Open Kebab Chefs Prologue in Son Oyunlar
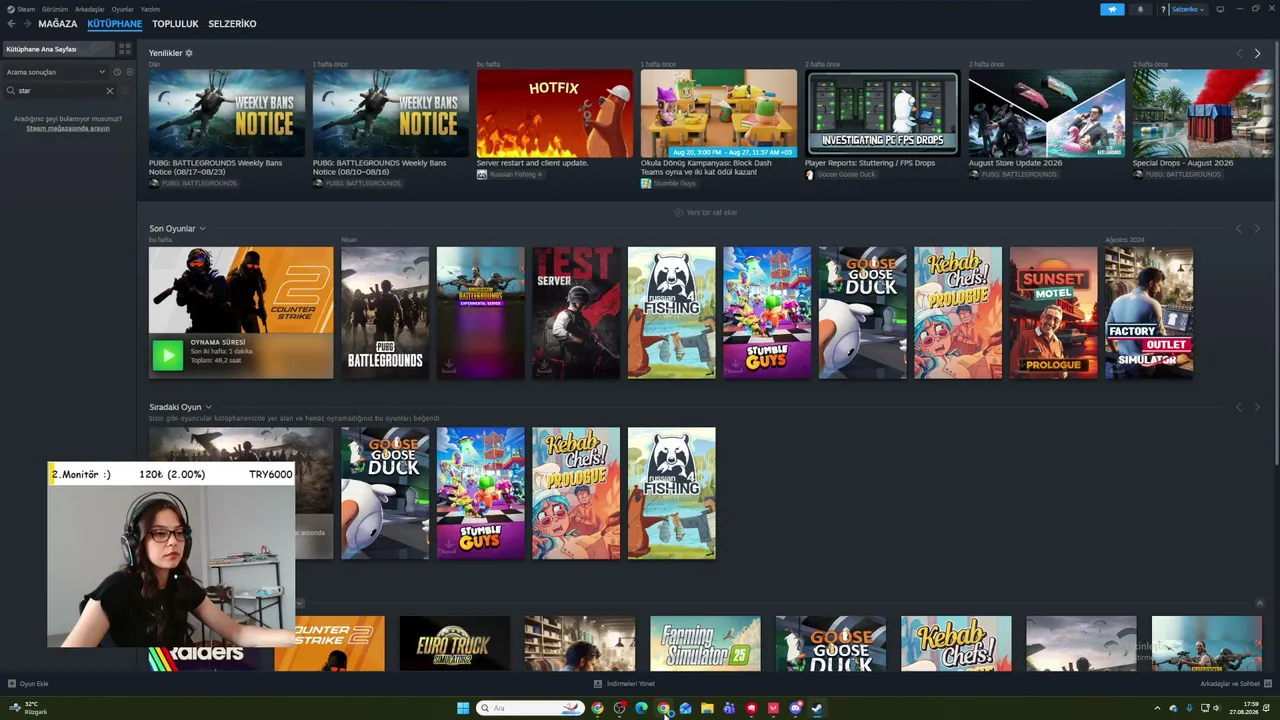Image resolution: width=1280 pixels, height=720 pixels. [x=958, y=313]
